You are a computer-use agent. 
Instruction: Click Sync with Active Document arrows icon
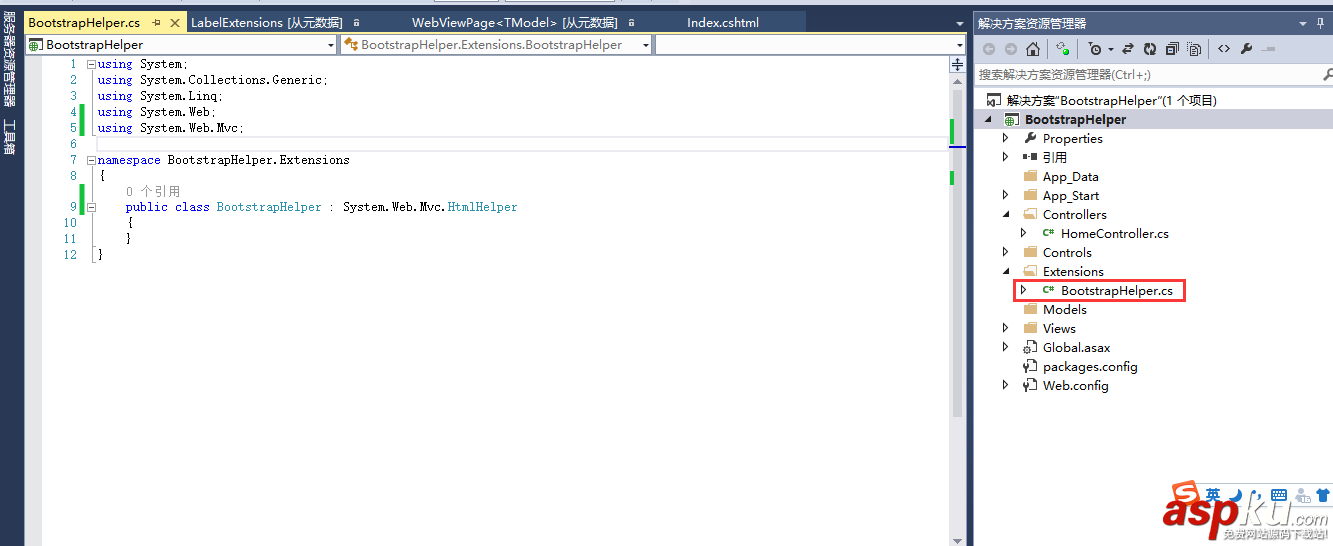[x=1128, y=49]
